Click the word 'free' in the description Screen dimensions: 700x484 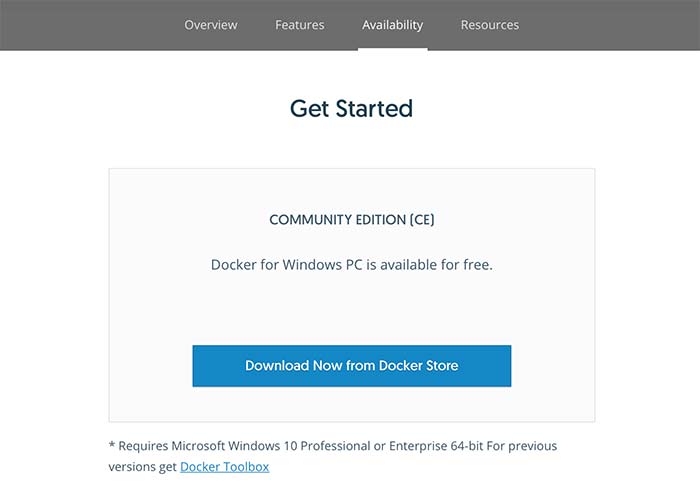[476, 265]
